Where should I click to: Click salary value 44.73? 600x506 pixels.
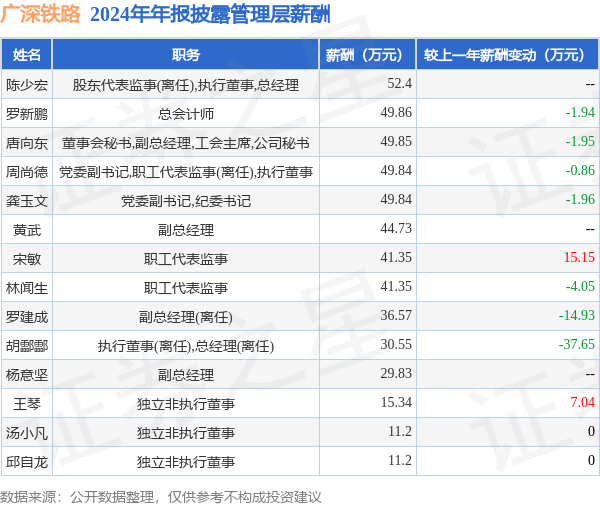click(396, 229)
